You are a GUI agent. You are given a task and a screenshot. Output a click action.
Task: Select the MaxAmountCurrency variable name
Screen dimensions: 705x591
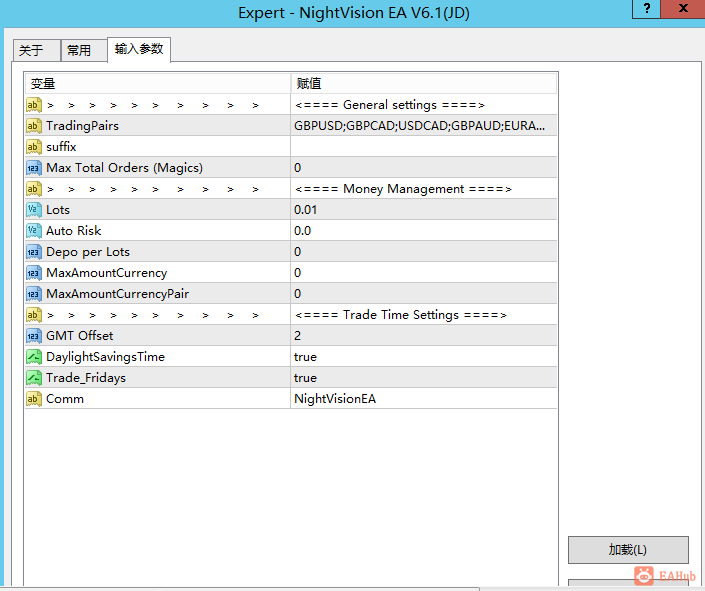pyautogui.click(x=107, y=273)
